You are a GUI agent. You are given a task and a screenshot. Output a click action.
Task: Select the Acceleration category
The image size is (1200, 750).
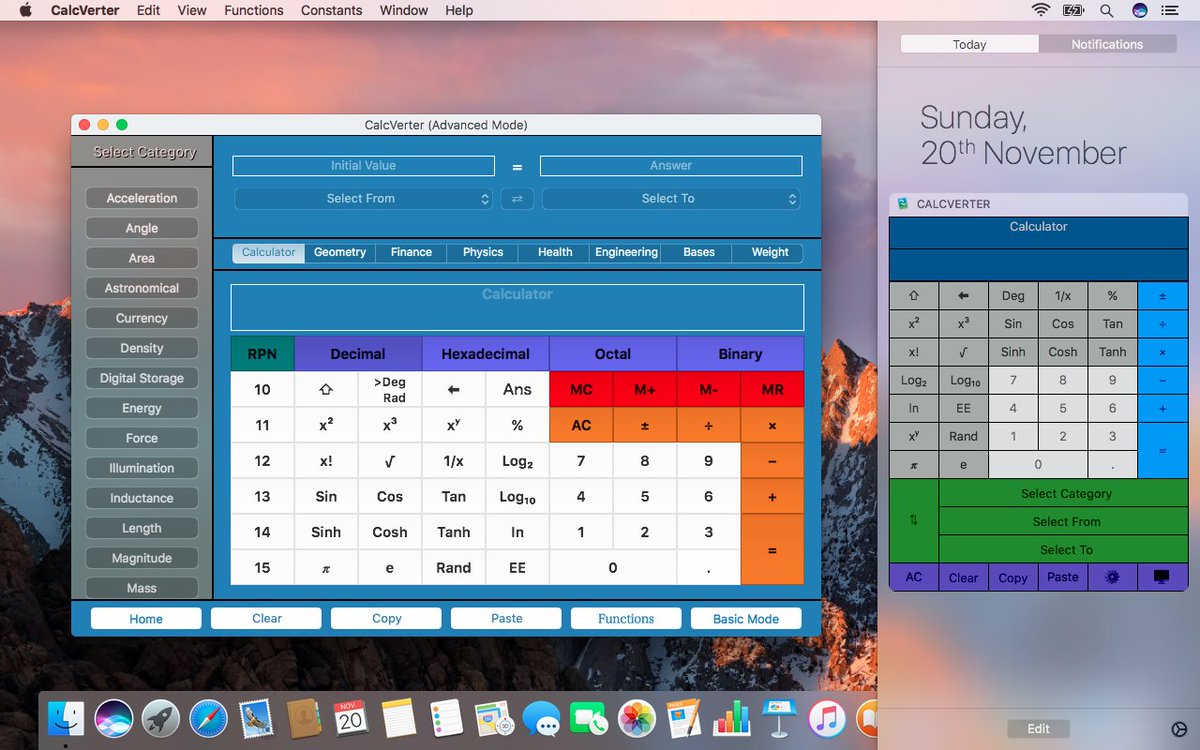click(x=142, y=198)
